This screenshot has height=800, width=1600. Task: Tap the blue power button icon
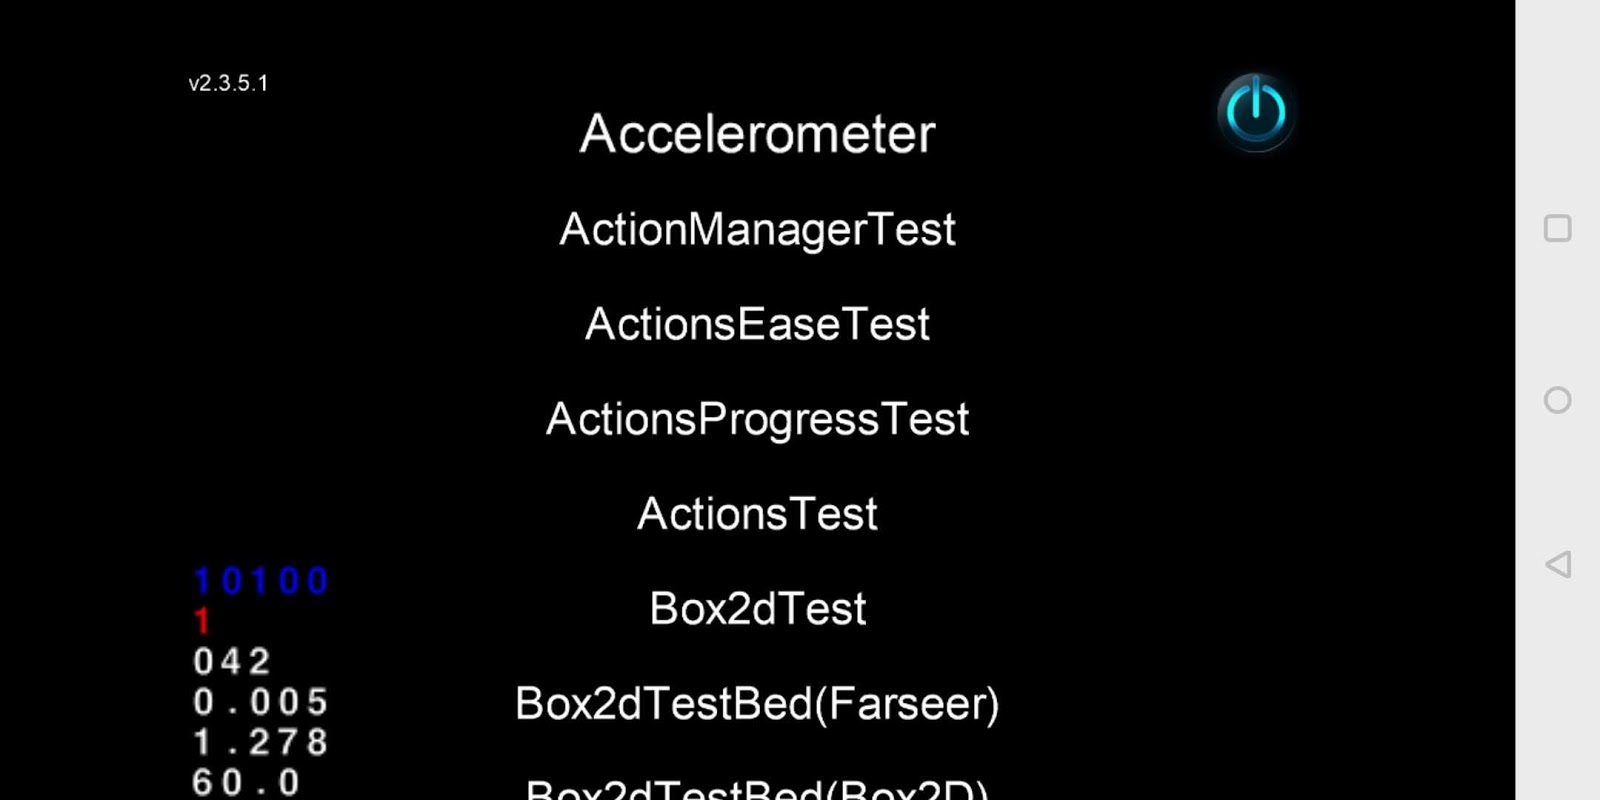click(x=1256, y=111)
